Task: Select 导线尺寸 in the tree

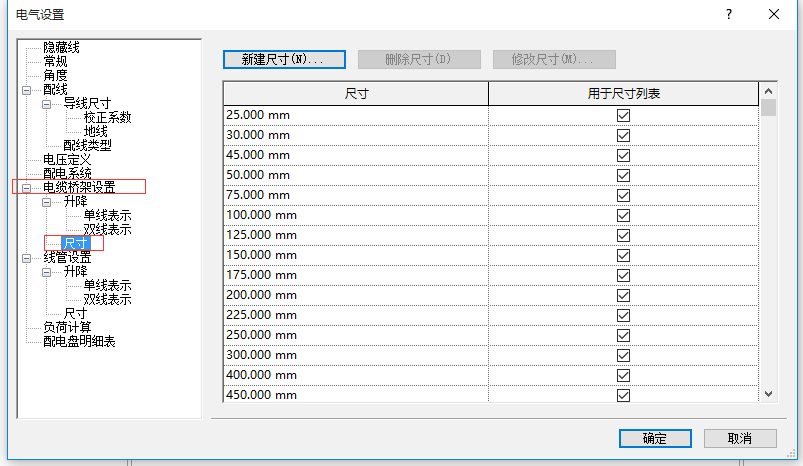Action: (x=87, y=103)
